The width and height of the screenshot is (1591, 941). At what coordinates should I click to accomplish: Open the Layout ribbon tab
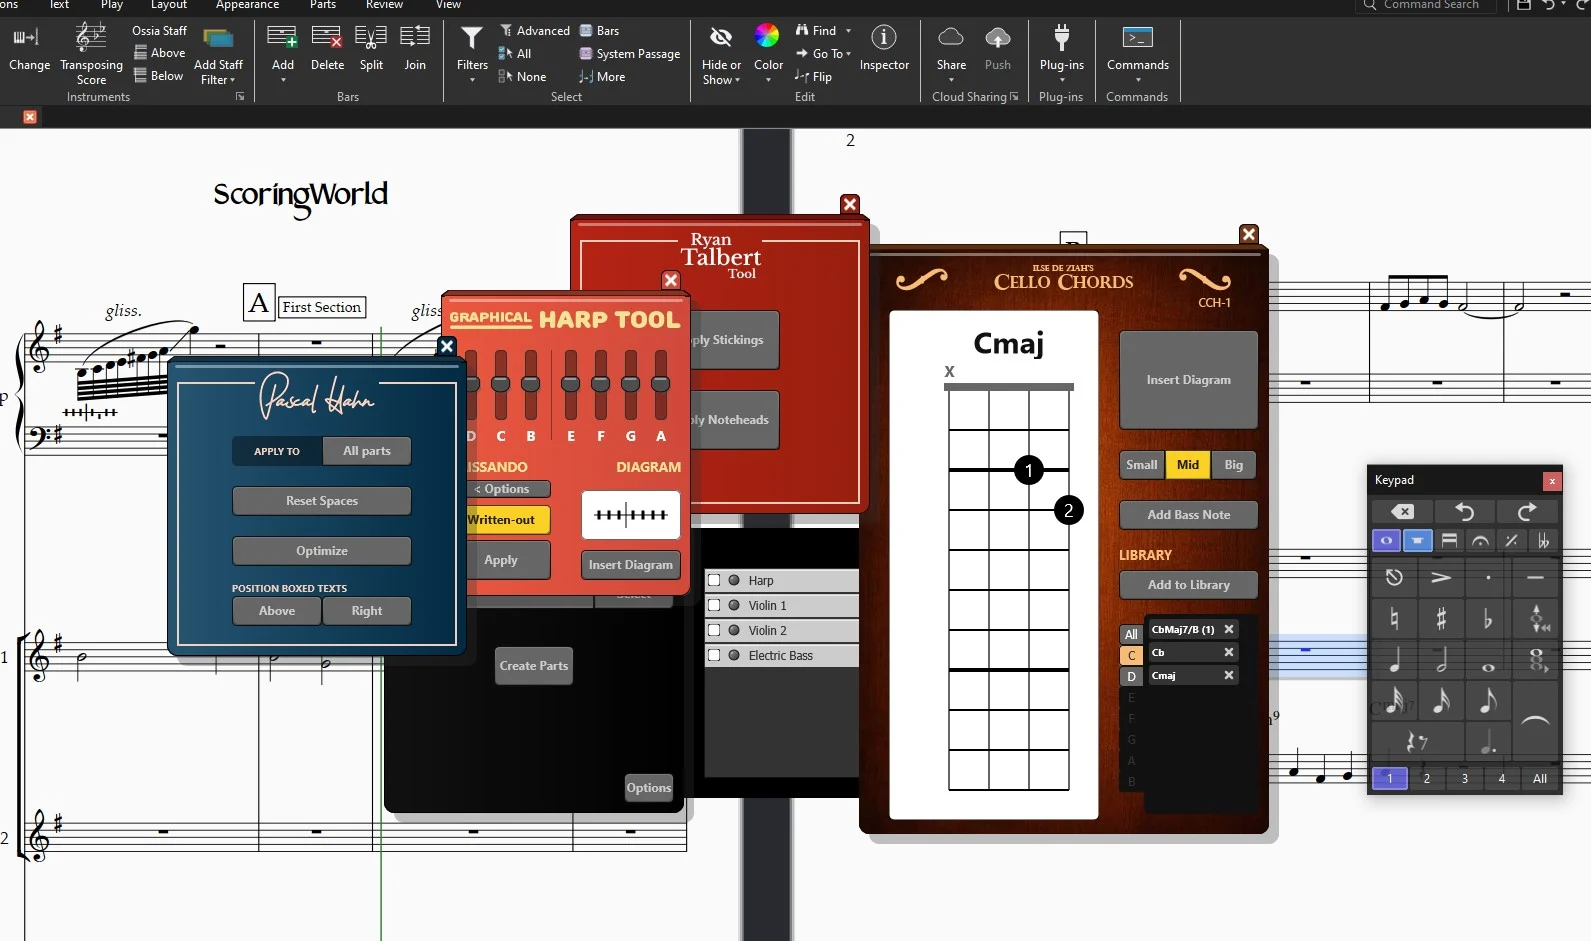169,5
